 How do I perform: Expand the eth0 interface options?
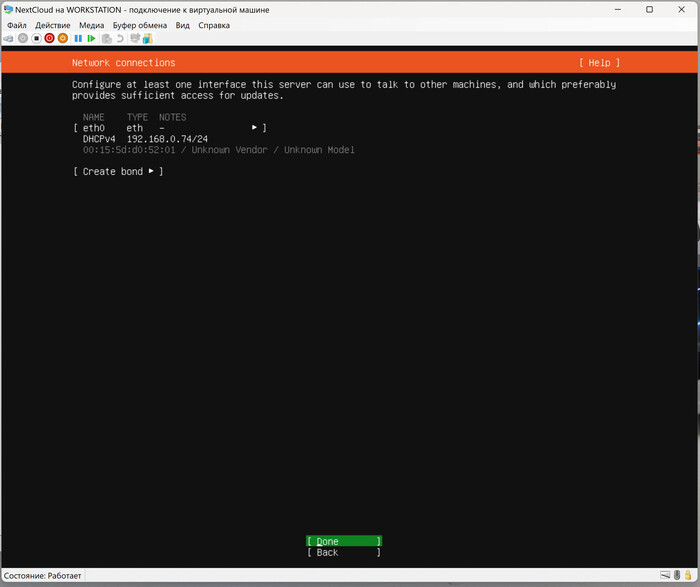pyautogui.click(x=170, y=128)
